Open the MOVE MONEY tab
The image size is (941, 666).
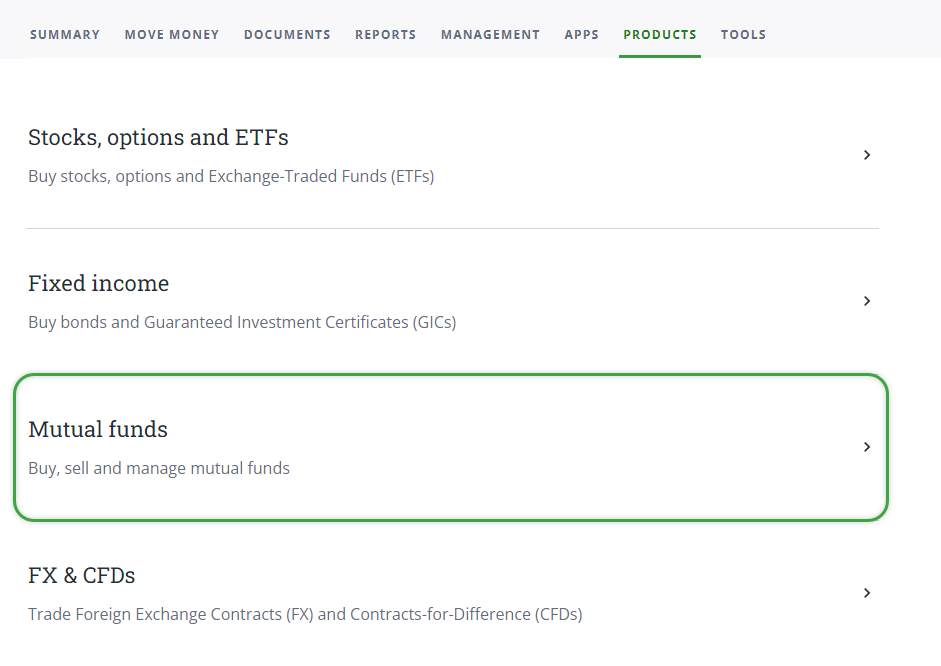(x=171, y=34)
